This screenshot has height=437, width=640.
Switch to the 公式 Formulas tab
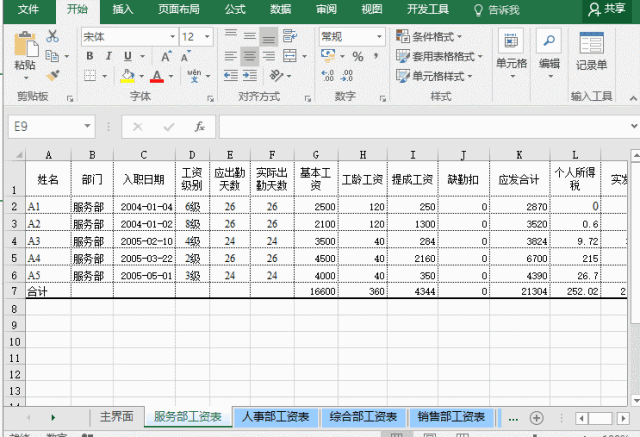[x=235, y=9]
